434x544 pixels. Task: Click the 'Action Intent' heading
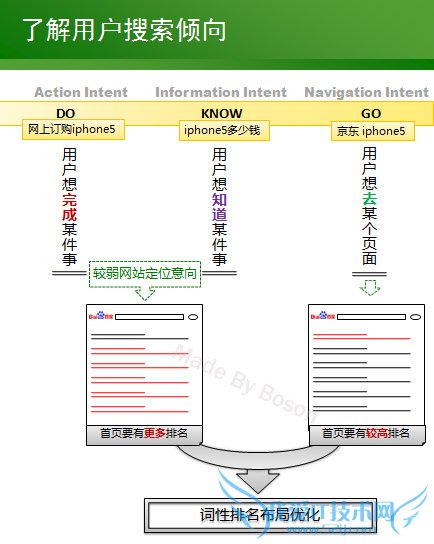(81, 92)
